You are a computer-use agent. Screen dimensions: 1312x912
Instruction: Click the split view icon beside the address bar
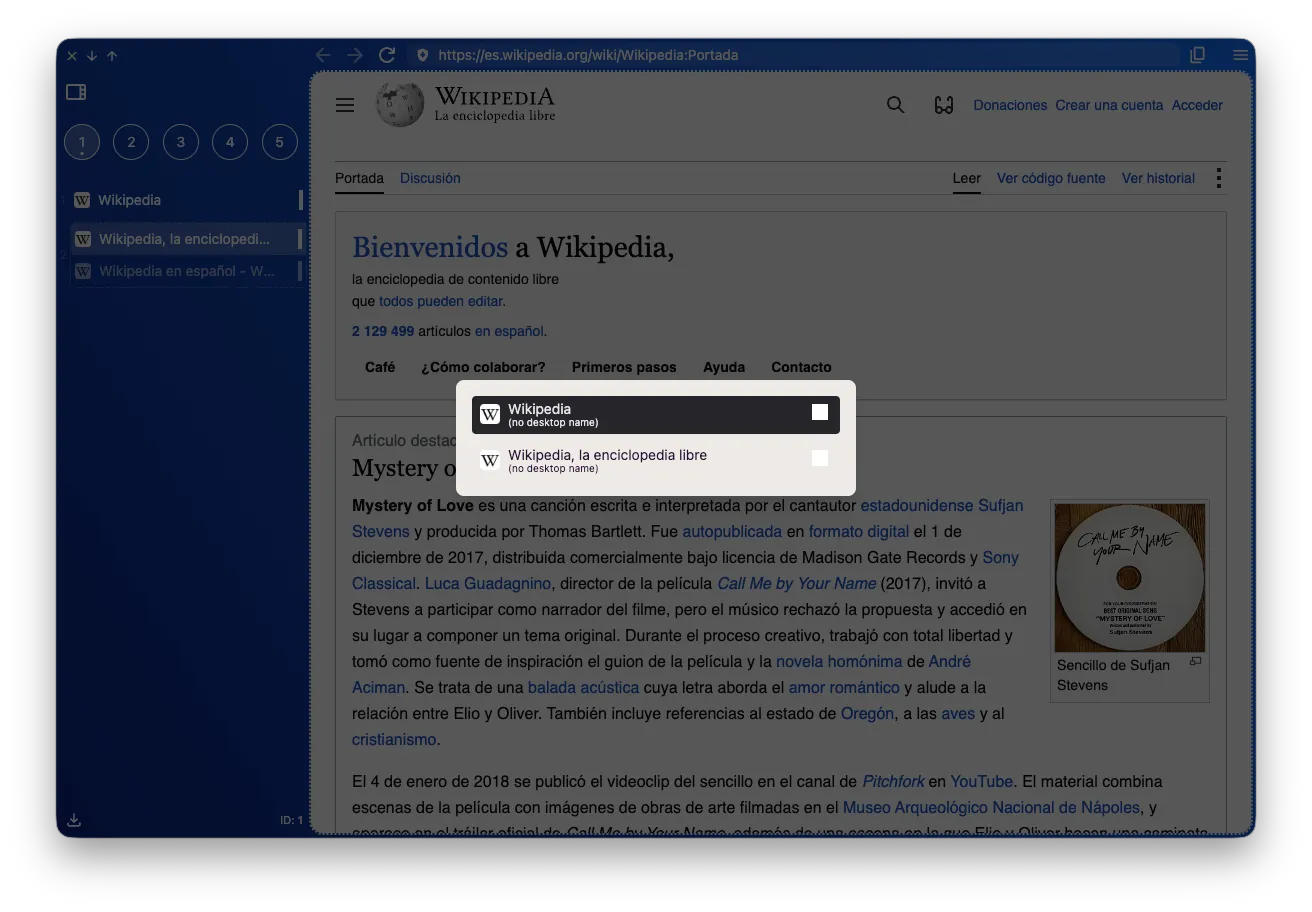[x=1197, y=55]
